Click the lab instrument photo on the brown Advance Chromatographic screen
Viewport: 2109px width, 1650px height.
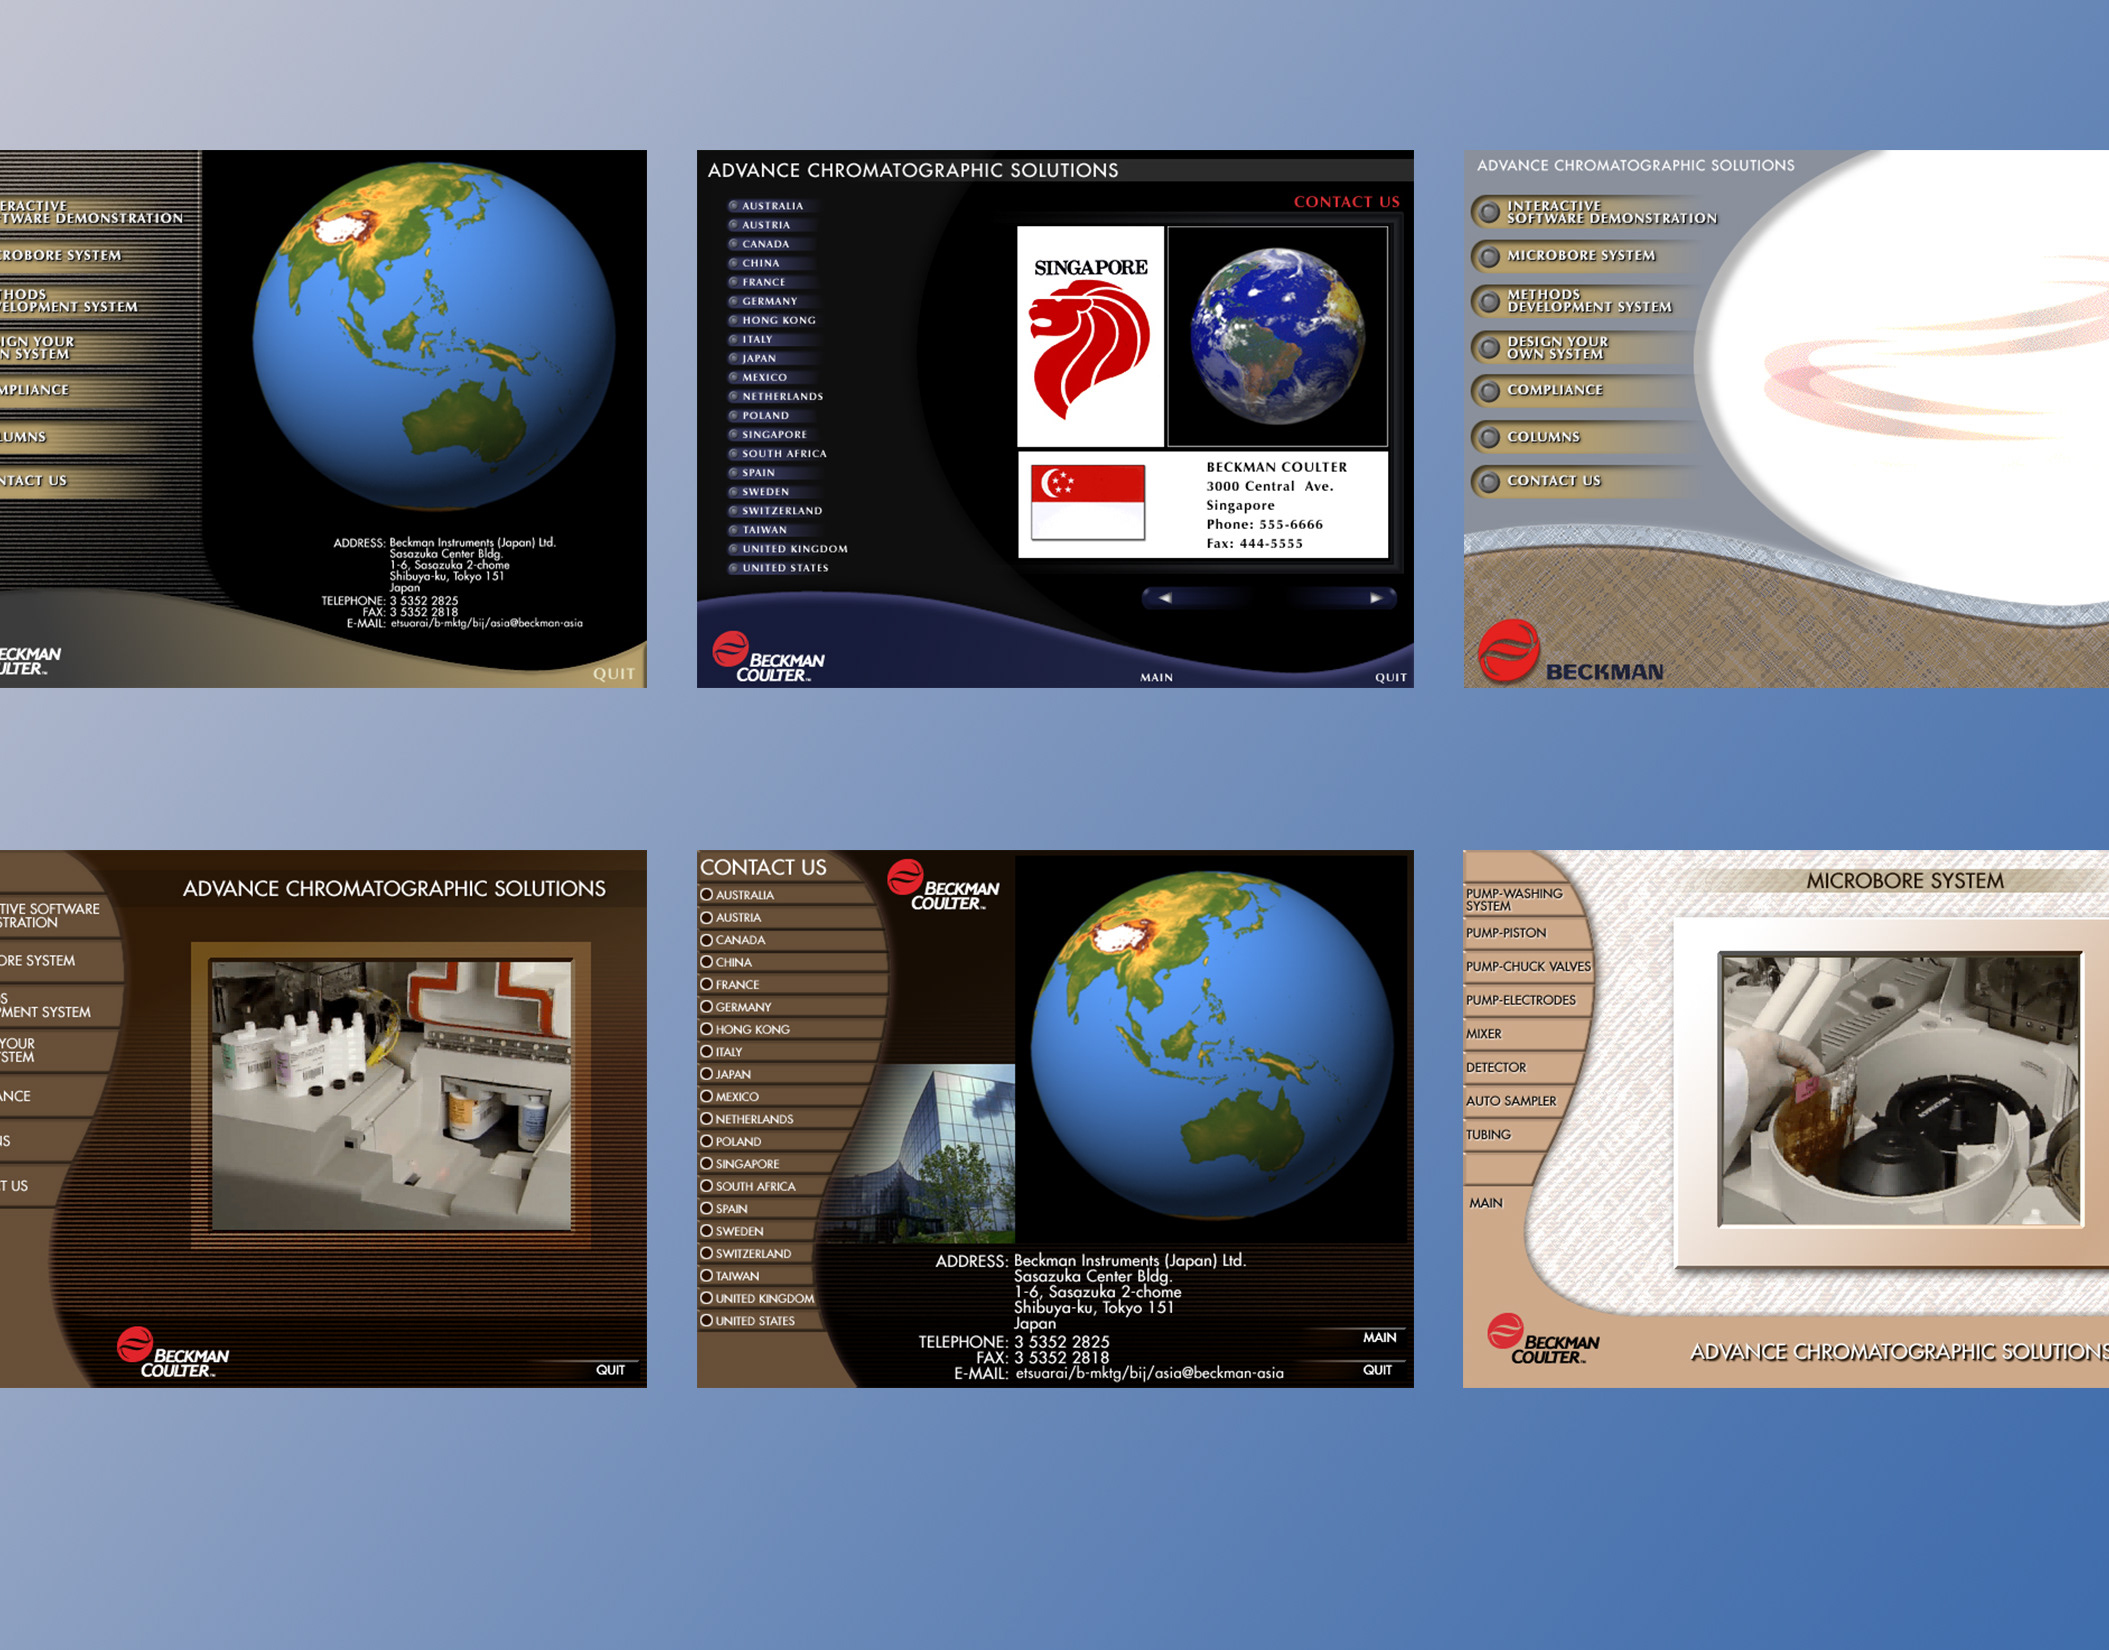391,1095
